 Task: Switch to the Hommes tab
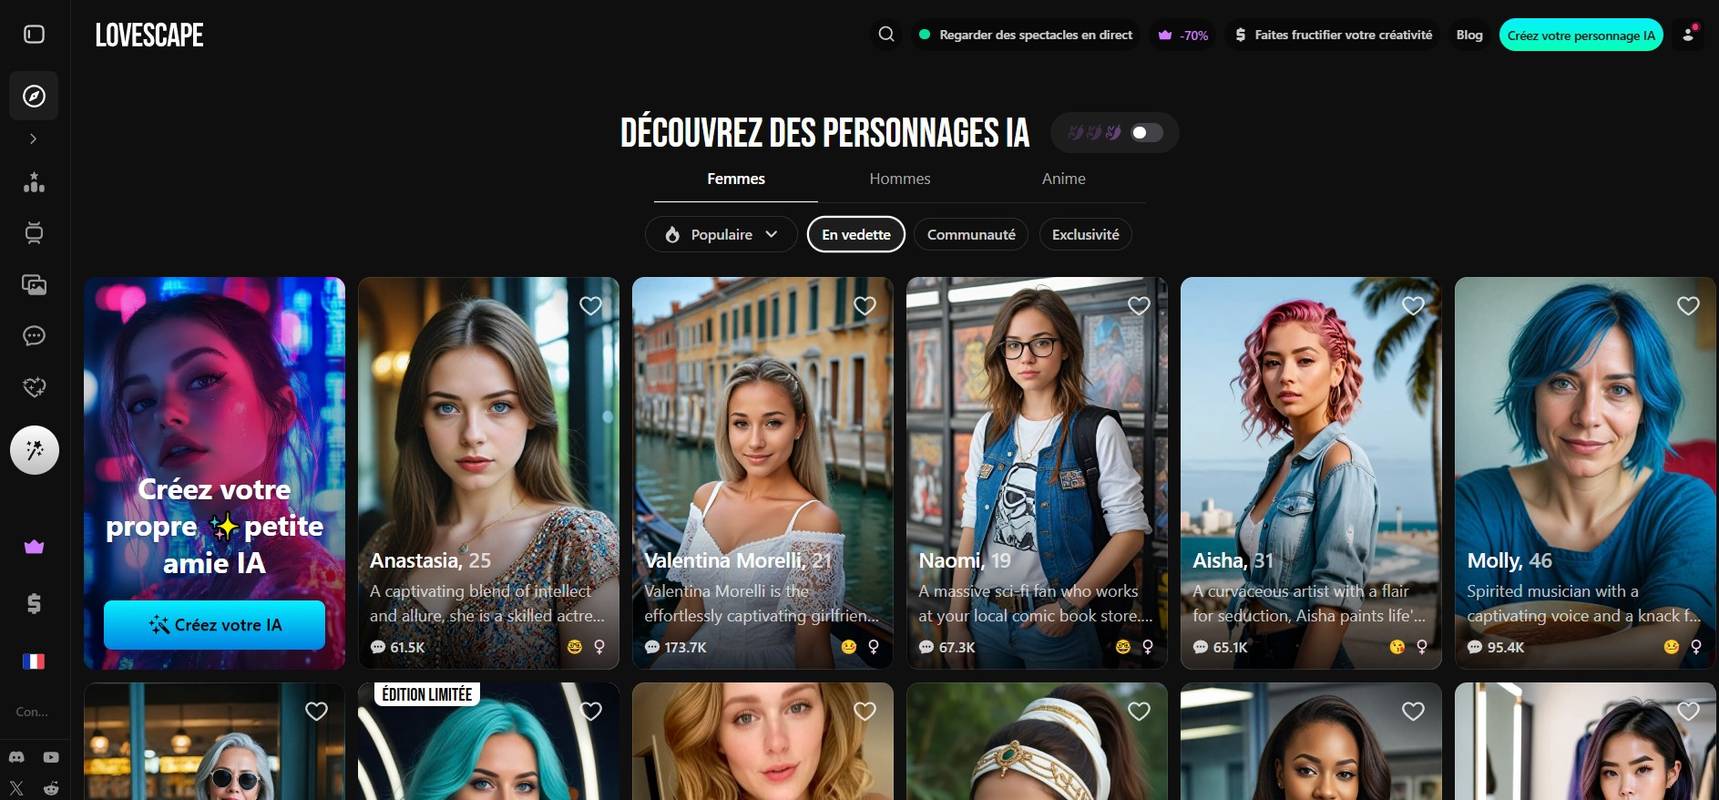point(899,179)
